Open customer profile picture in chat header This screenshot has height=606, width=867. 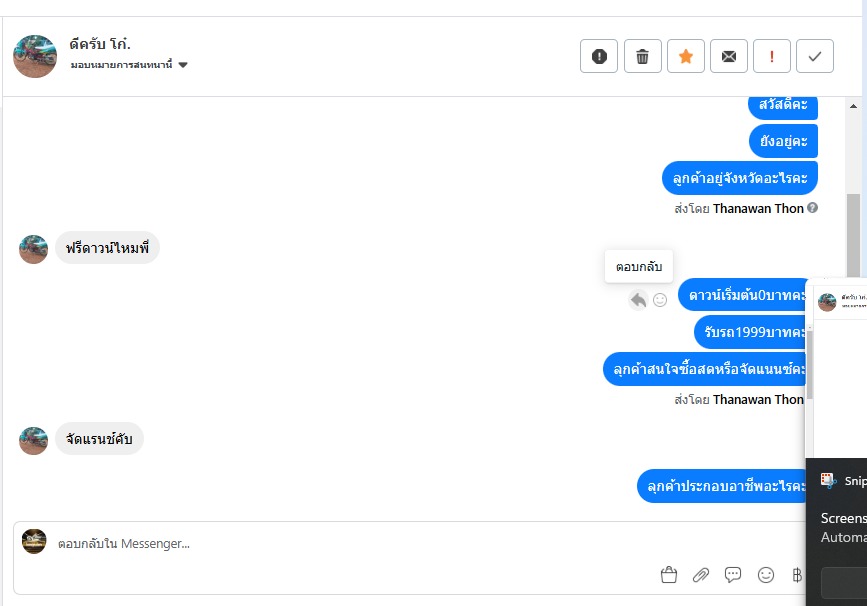[x=35, y=56]
